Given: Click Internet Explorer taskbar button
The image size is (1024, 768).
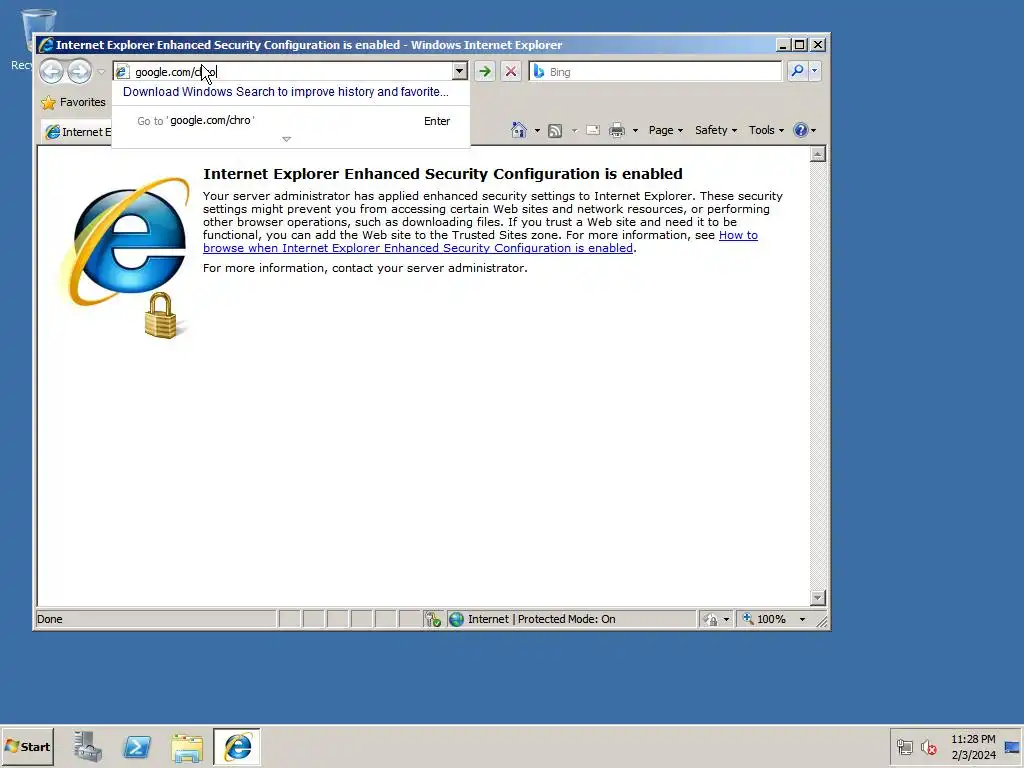Looking at the screenshot, I should (237, 747).
